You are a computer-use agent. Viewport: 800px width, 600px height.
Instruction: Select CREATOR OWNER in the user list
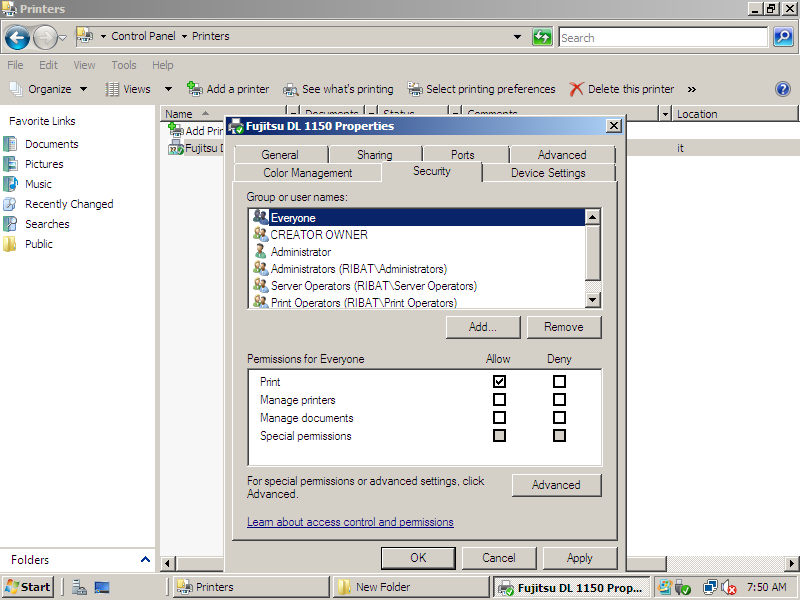click(418, 235)
